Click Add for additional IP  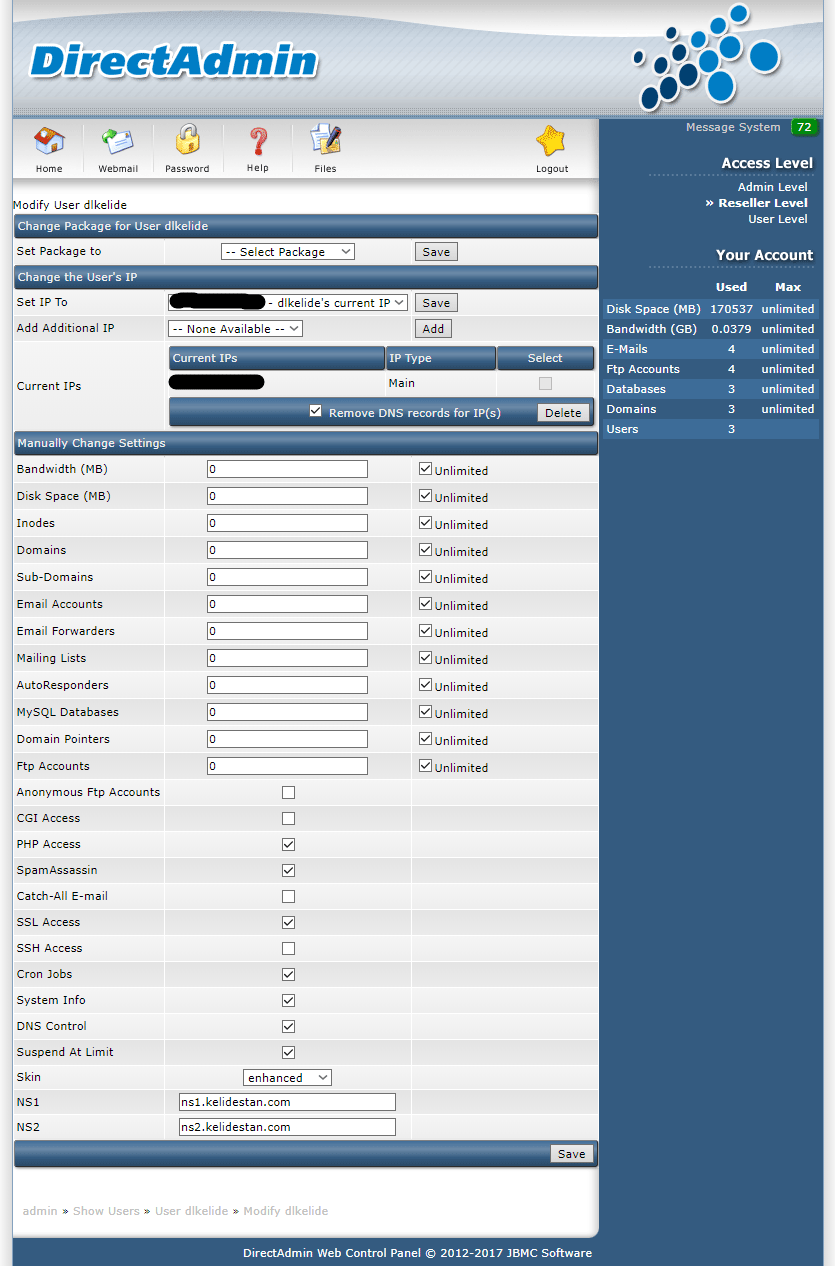pos(433,328)
